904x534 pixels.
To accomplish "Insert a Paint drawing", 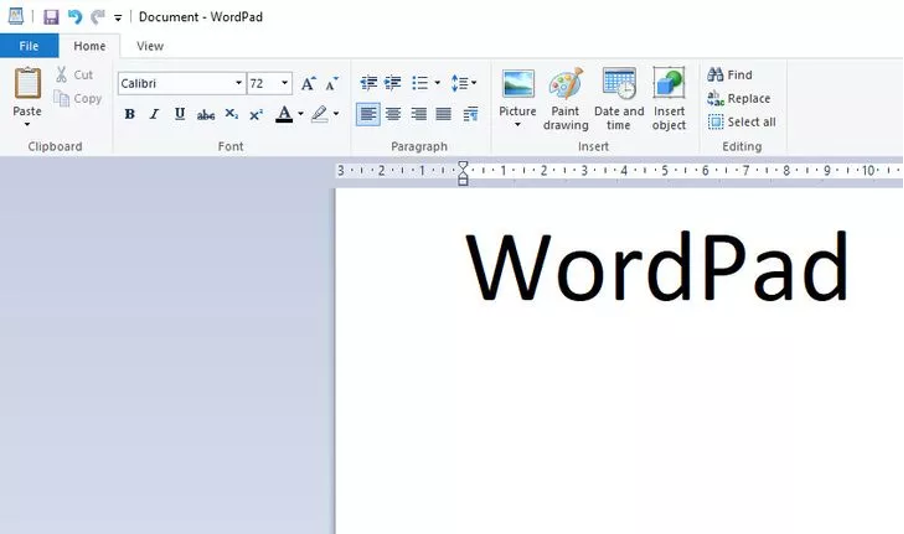I will click(566, 99).
